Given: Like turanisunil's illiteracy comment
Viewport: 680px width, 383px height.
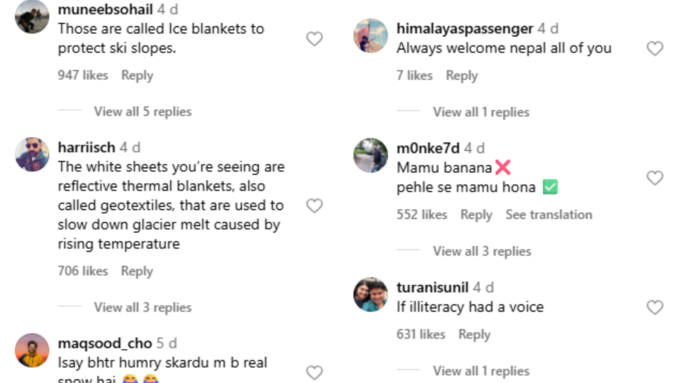Looking at the screenshot, I should (655, 308).
